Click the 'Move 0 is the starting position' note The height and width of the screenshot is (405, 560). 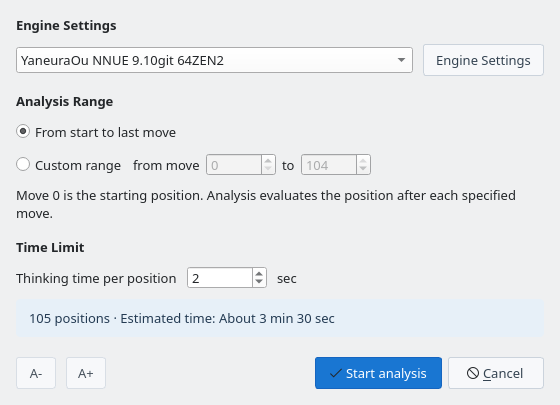coord(266,204)
